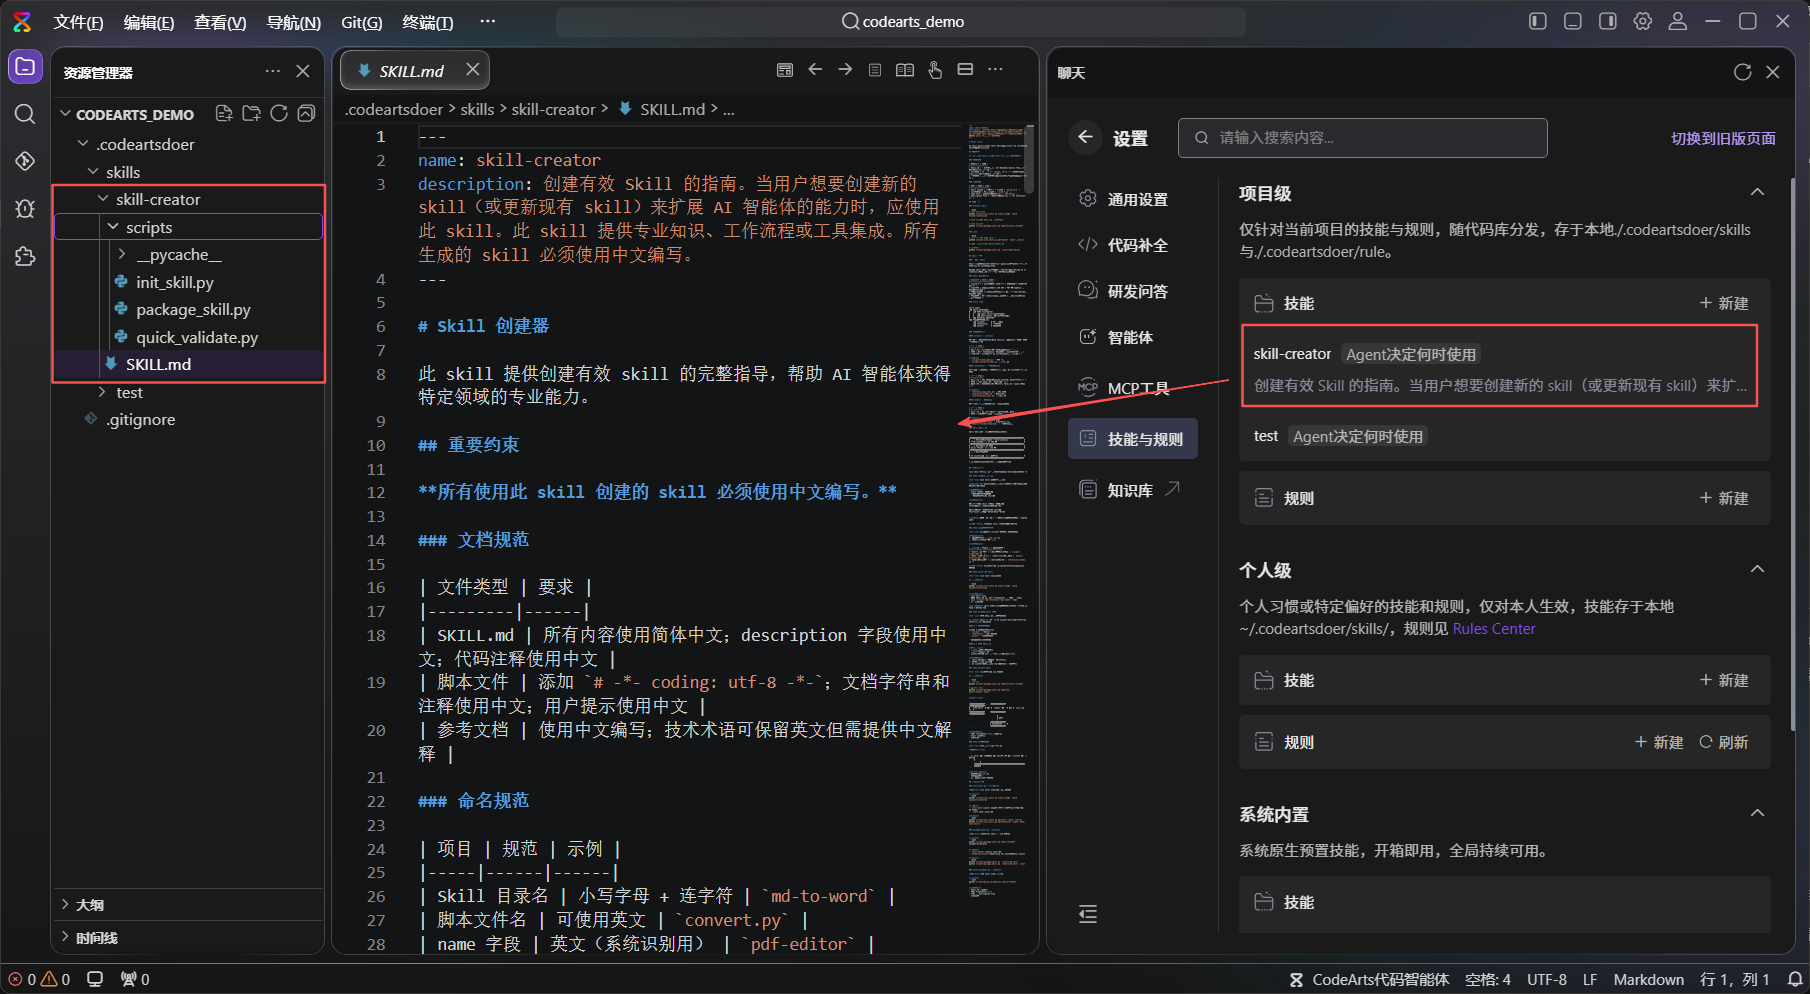Navigate back with editor left arrow
The image size is (1810, 994).
tap(815, 70)
